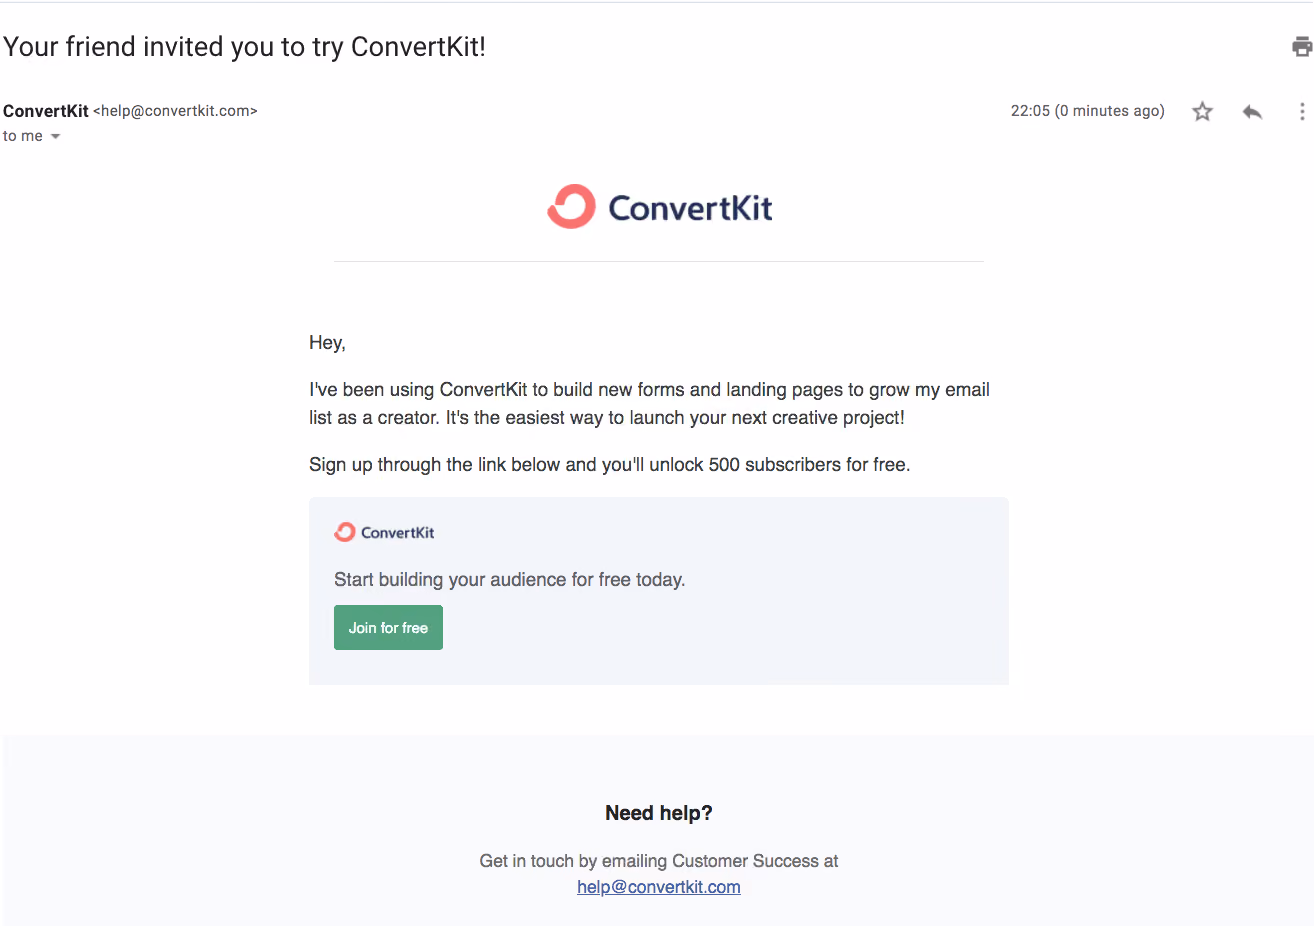
Task: Expand recipient details next to 'to me'
Action: point(55,137)
